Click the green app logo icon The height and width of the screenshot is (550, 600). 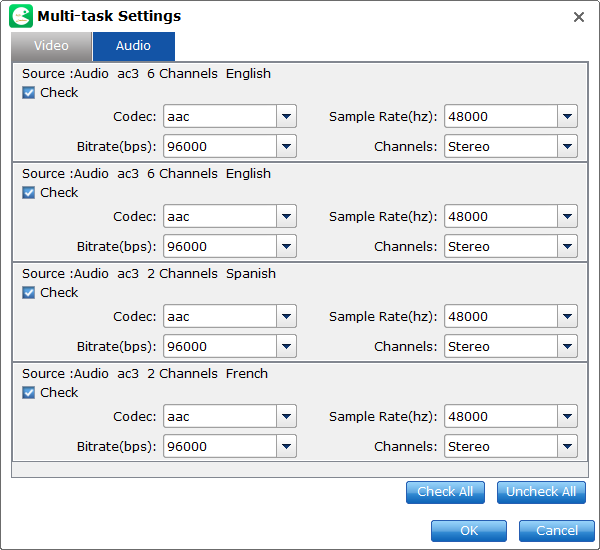pyautogui.click(x=21, y=16)
